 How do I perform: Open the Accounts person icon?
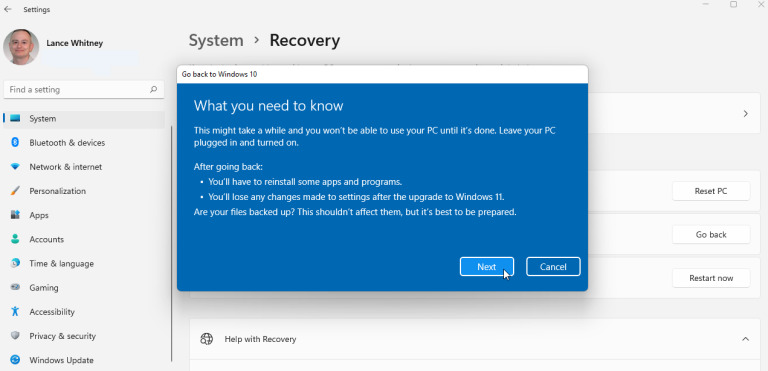[15, 239]
